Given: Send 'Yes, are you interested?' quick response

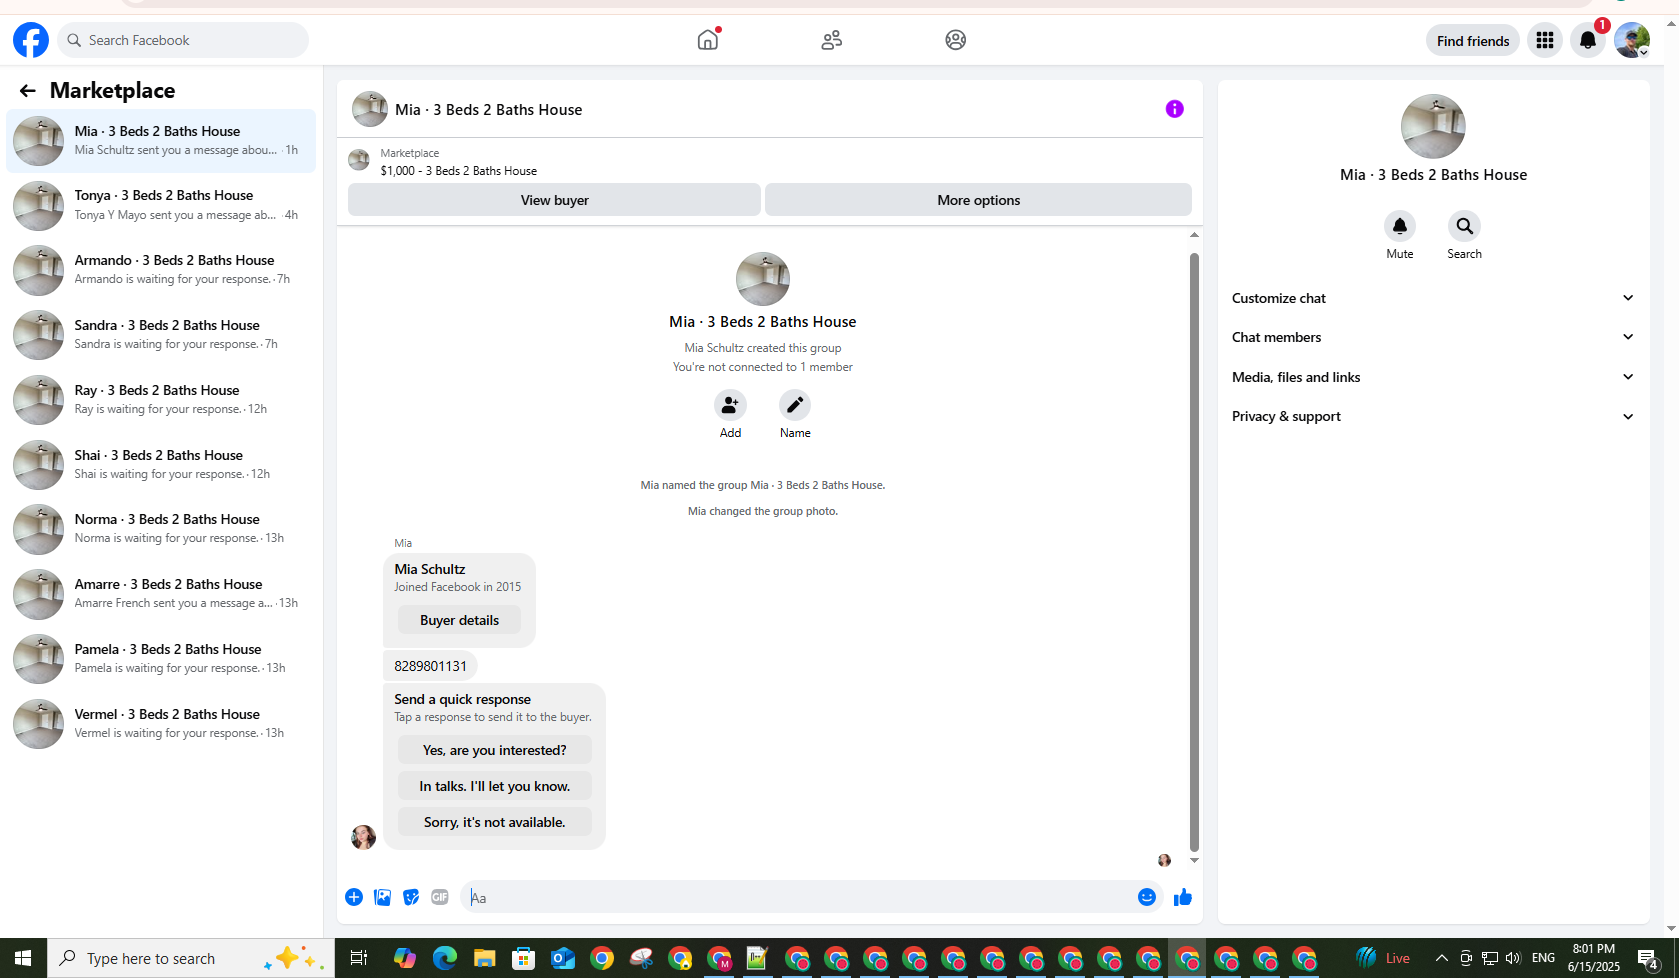Looking at the screenshot, I should [494, 750].
